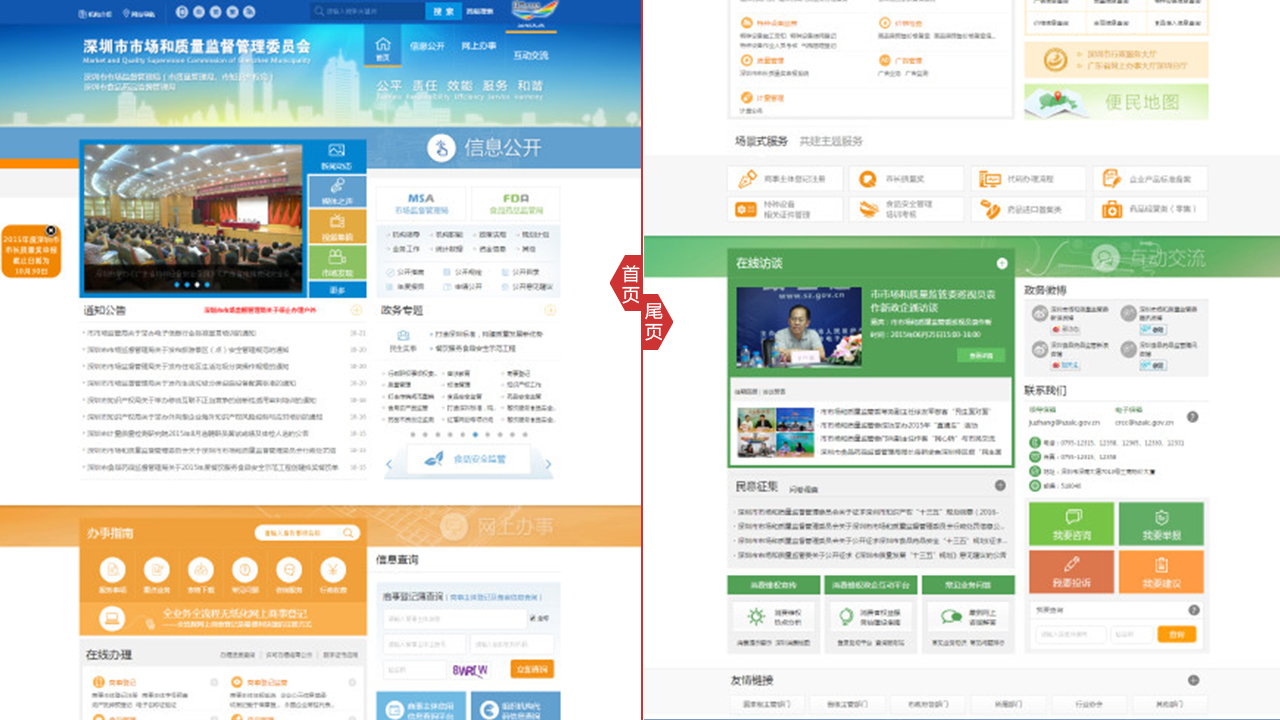Select the green 市场发现 camera icon tile
Image resolution: width=1280 pixels, height=720 pixels.
[336, 262]
